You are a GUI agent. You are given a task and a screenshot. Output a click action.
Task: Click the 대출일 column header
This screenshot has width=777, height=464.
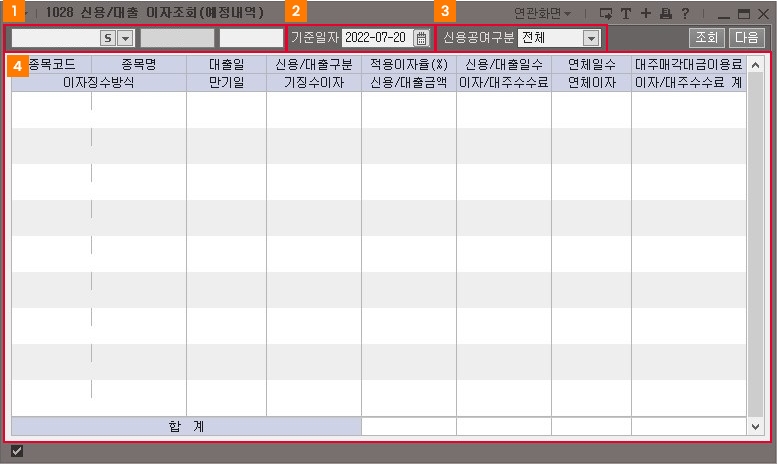(226, 64)
